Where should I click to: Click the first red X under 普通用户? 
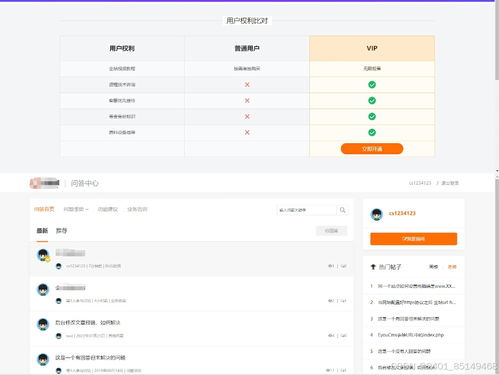tap(247, 85)
